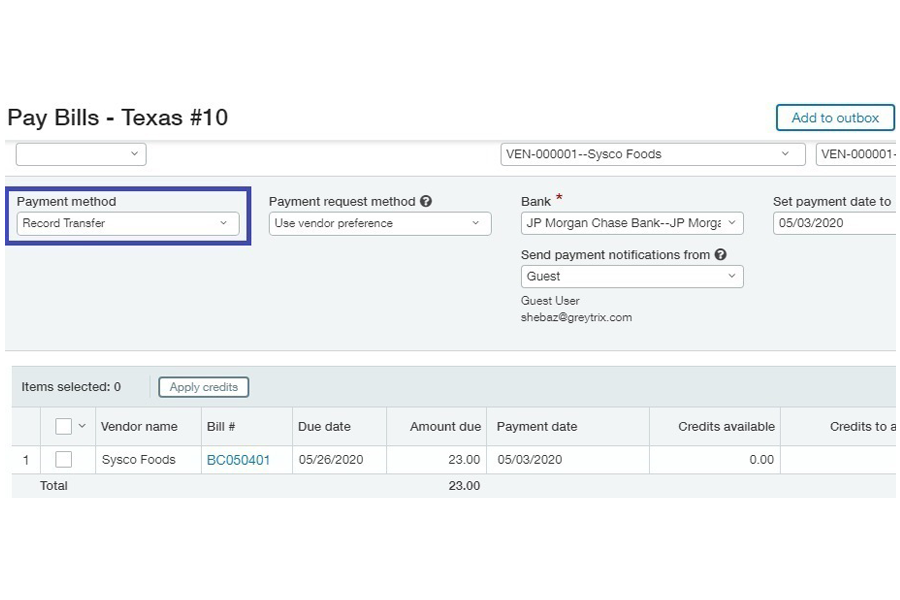Click the Add to outbox button
Image resolution: width=900 pixels, height=600 pixels.
coord(834,118)
